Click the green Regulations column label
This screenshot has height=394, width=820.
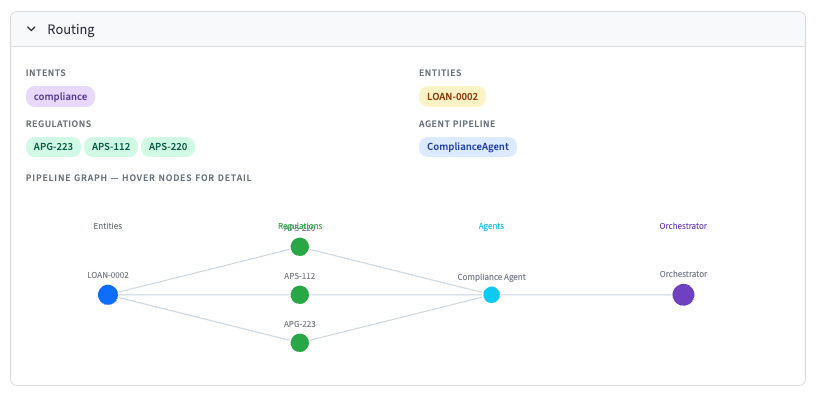(x=300, y=226)
